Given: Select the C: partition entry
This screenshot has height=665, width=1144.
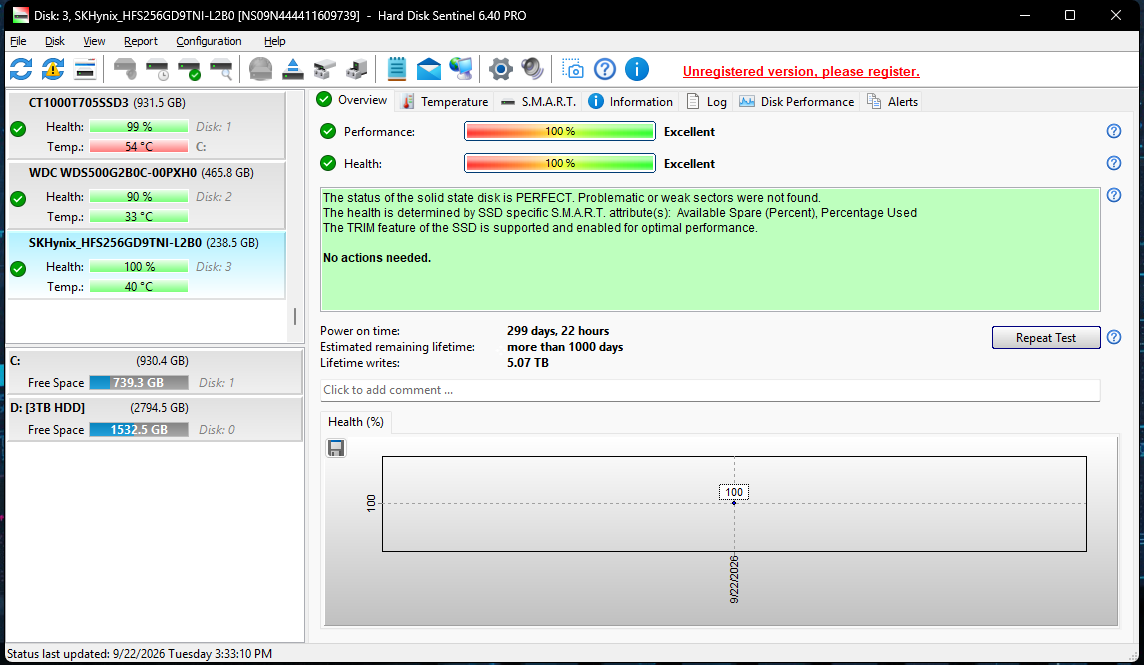Looking at the screenshot, I should [155, 372].
